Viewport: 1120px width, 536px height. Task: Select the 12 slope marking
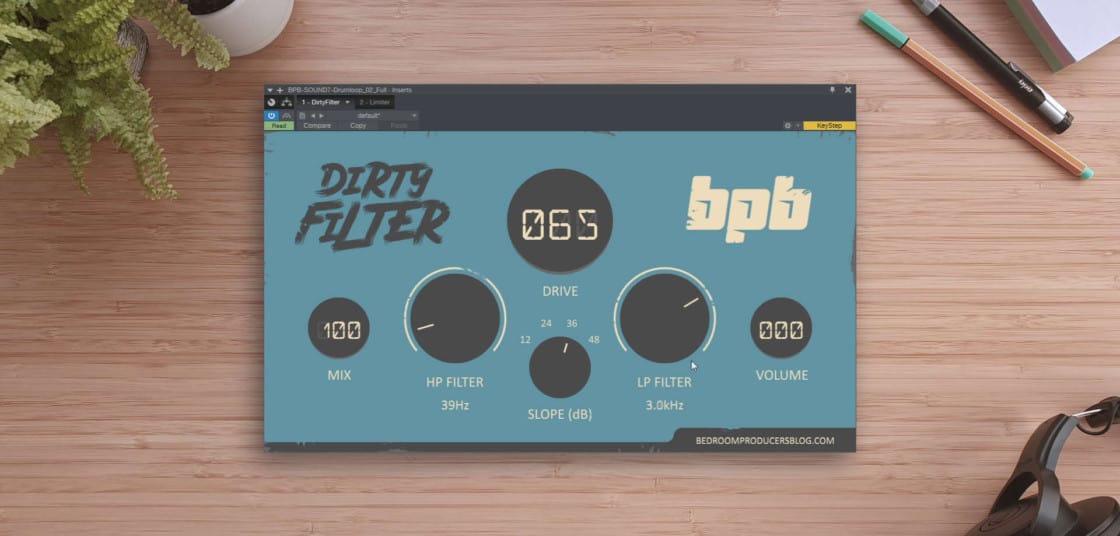point(525,339)
